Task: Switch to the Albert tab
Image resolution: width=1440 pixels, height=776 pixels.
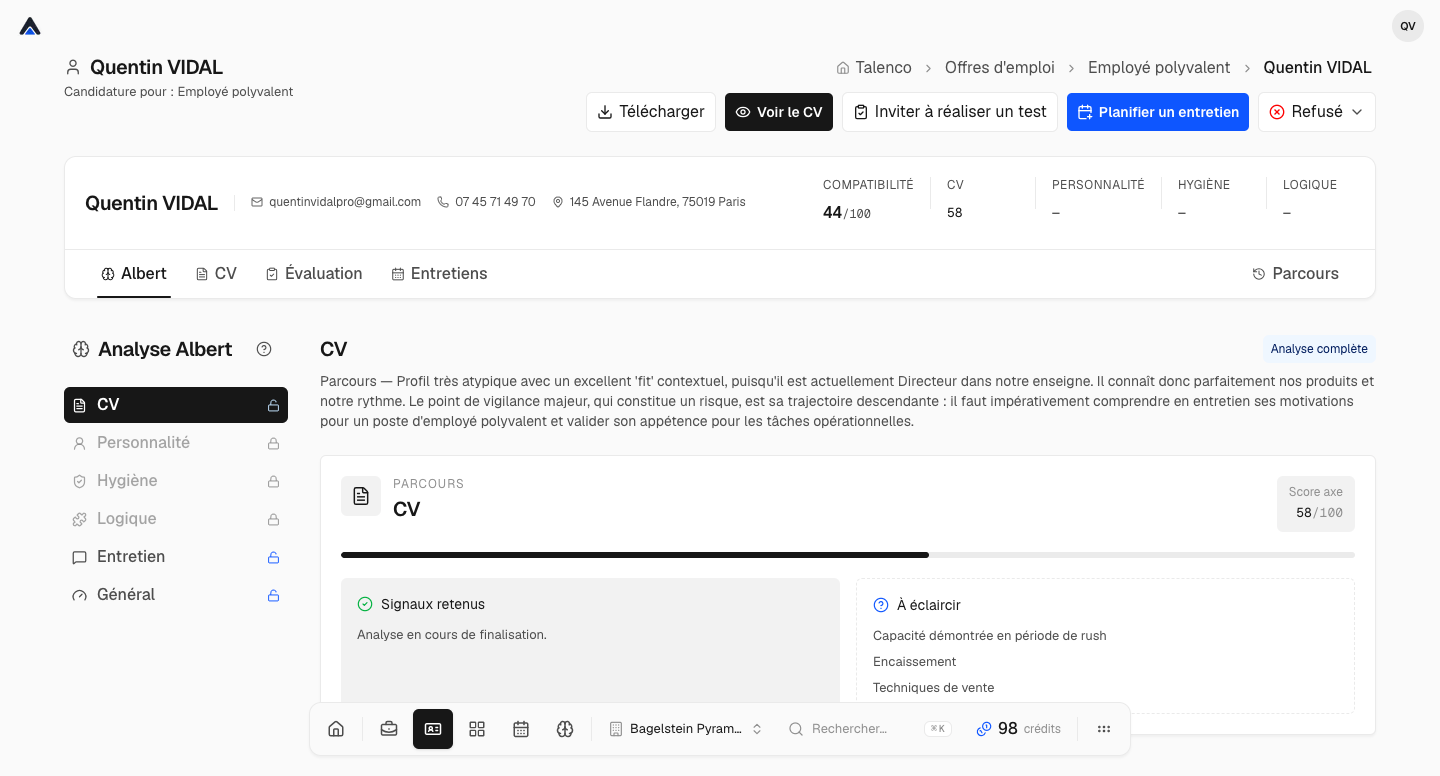Action: tap(134, 273)
